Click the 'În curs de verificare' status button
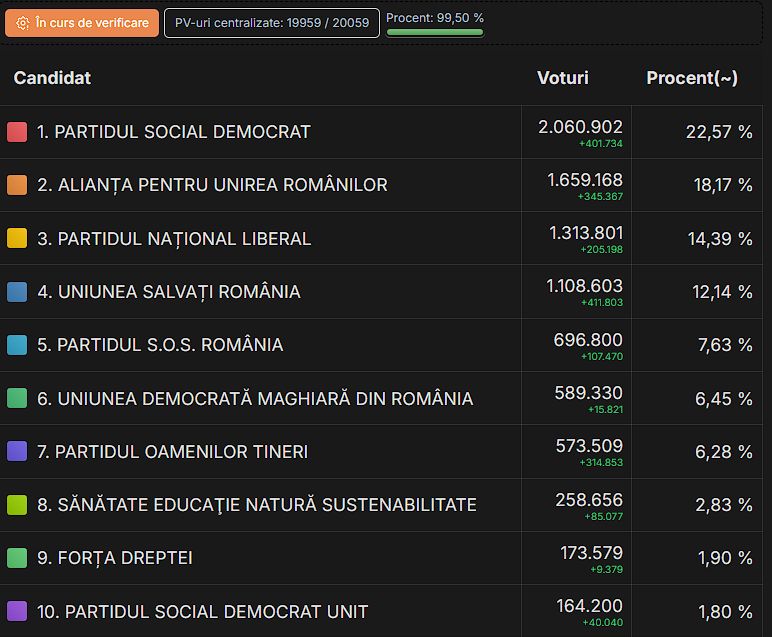This screenshot has width=772, height=637. point(82,23)
